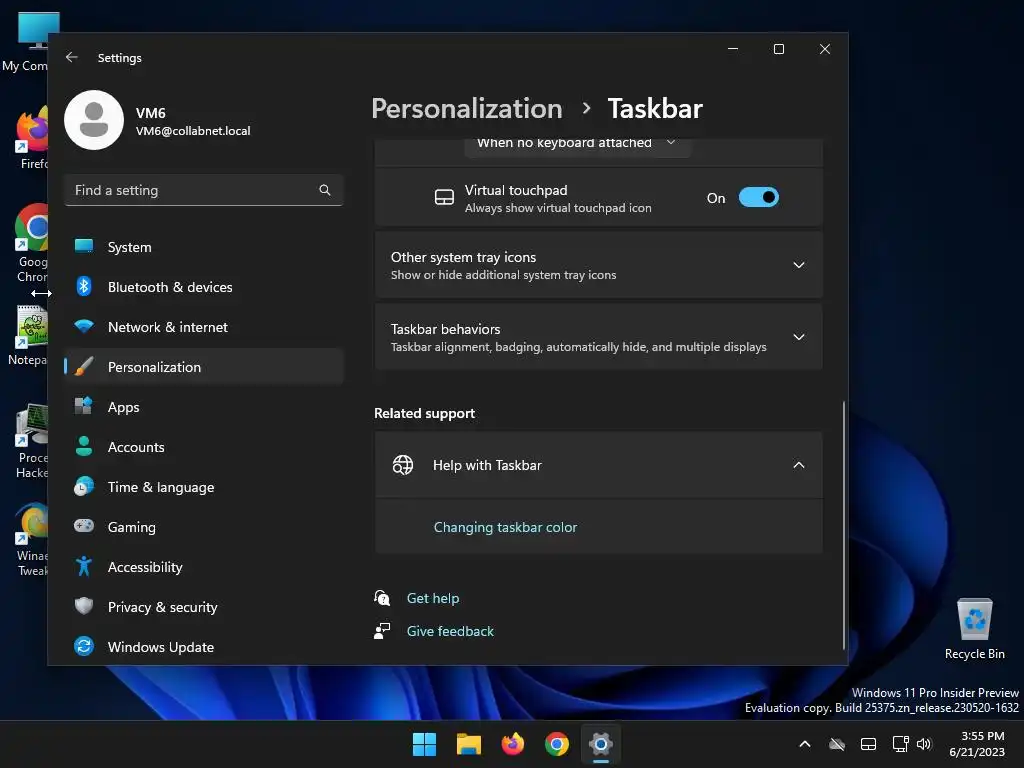The image size is (1024, 768).
Task: Go back with the Settings back arrow
Action: click(x=72, y=57)
